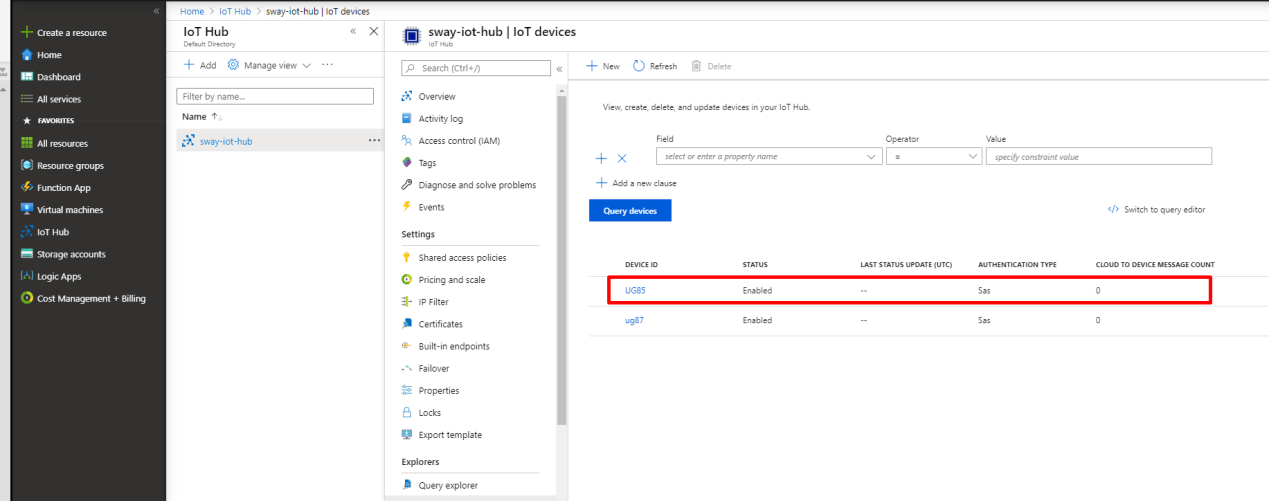Open Diagnose and solve problems
The width and height of the screenshot is (1269, 501).
[x=477, y=185]
